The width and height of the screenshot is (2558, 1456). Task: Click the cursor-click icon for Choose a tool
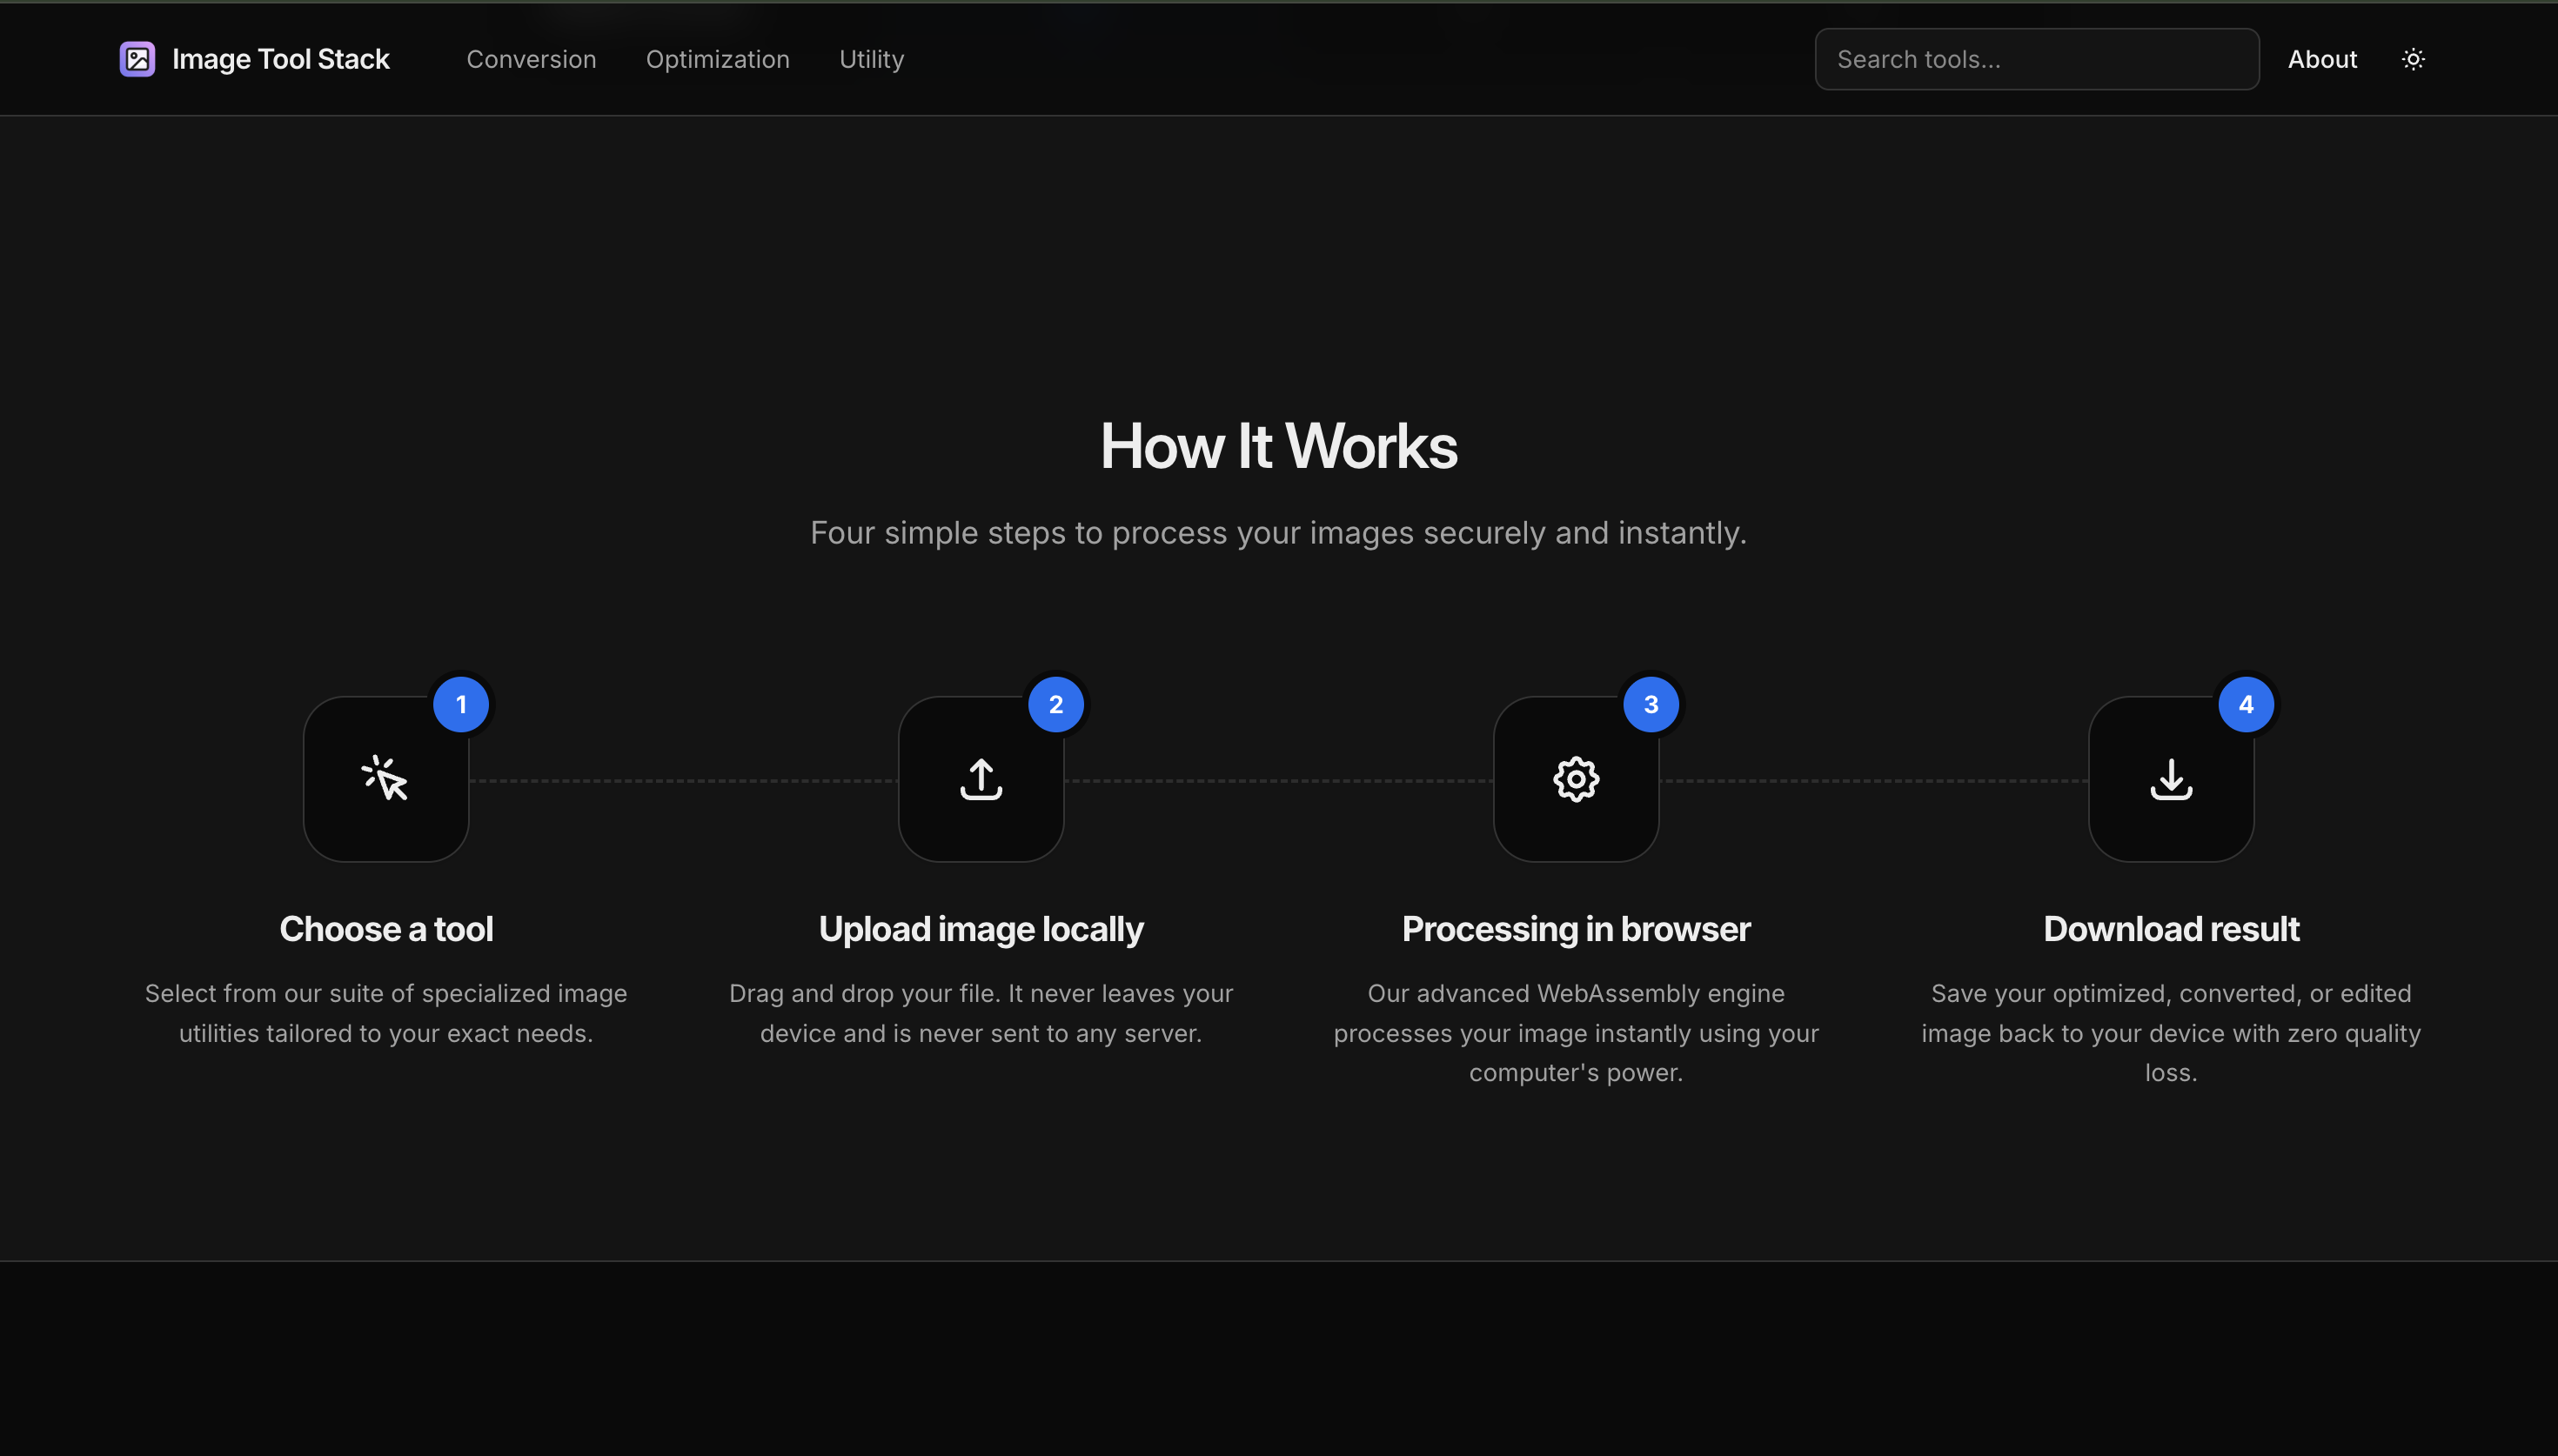[x=386, y=779]
